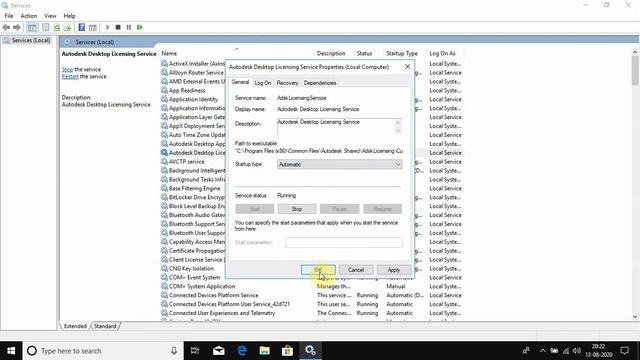
Task: Click the Back arrow toolbar icon
Action: (x=6, y=27)
